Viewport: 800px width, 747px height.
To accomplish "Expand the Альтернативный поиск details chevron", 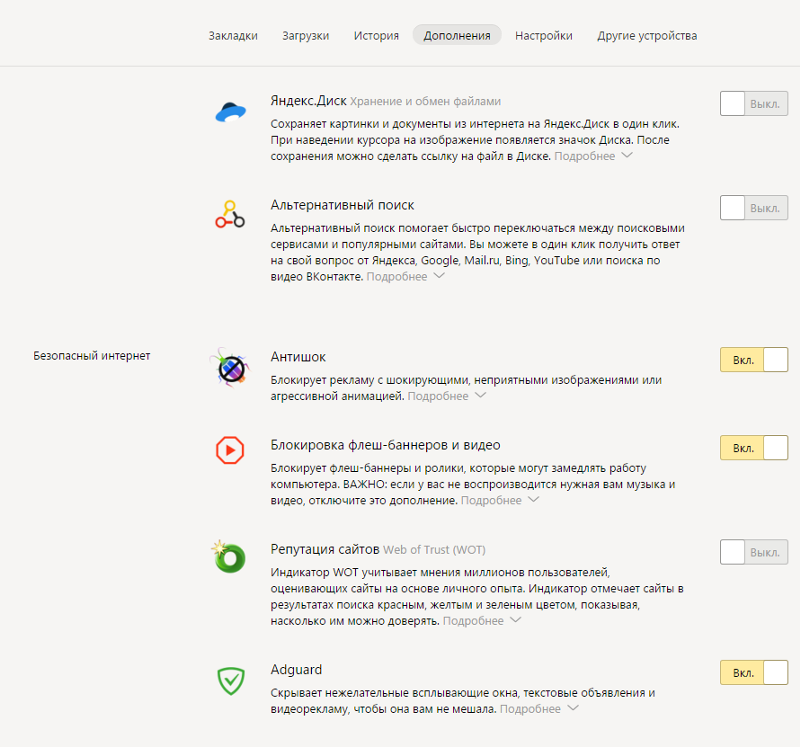I will (439, 276).
